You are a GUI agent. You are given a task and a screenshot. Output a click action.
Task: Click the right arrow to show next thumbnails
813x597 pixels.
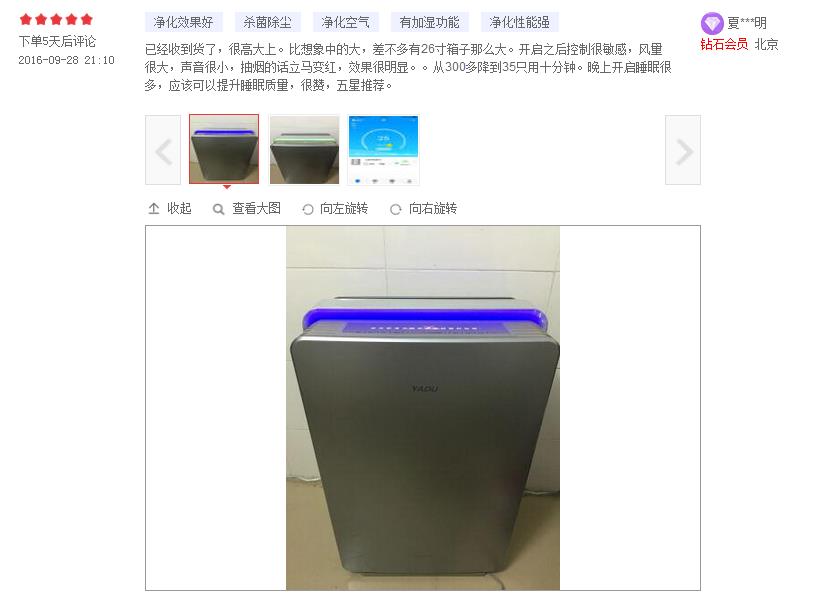[683, 150]
